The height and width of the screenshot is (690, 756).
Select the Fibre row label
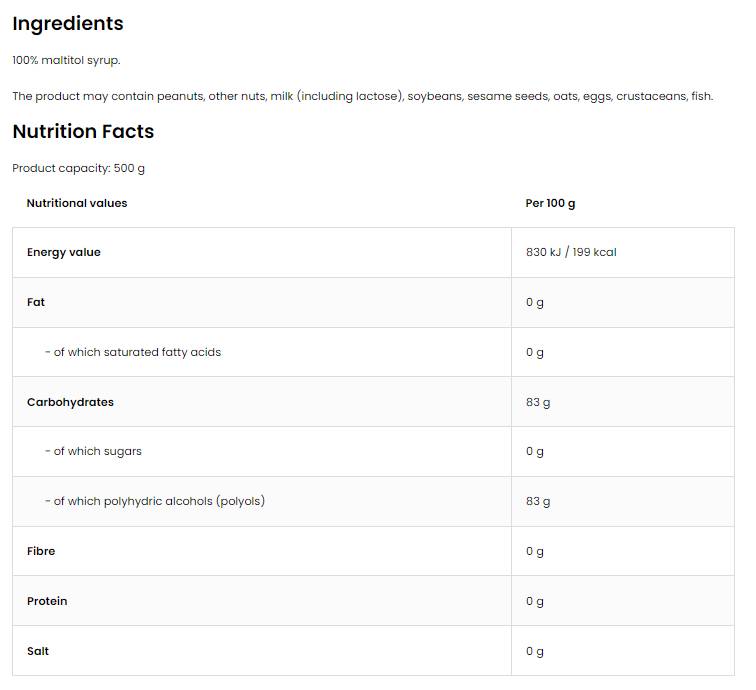pyautogui.click(x=41, y=551)
